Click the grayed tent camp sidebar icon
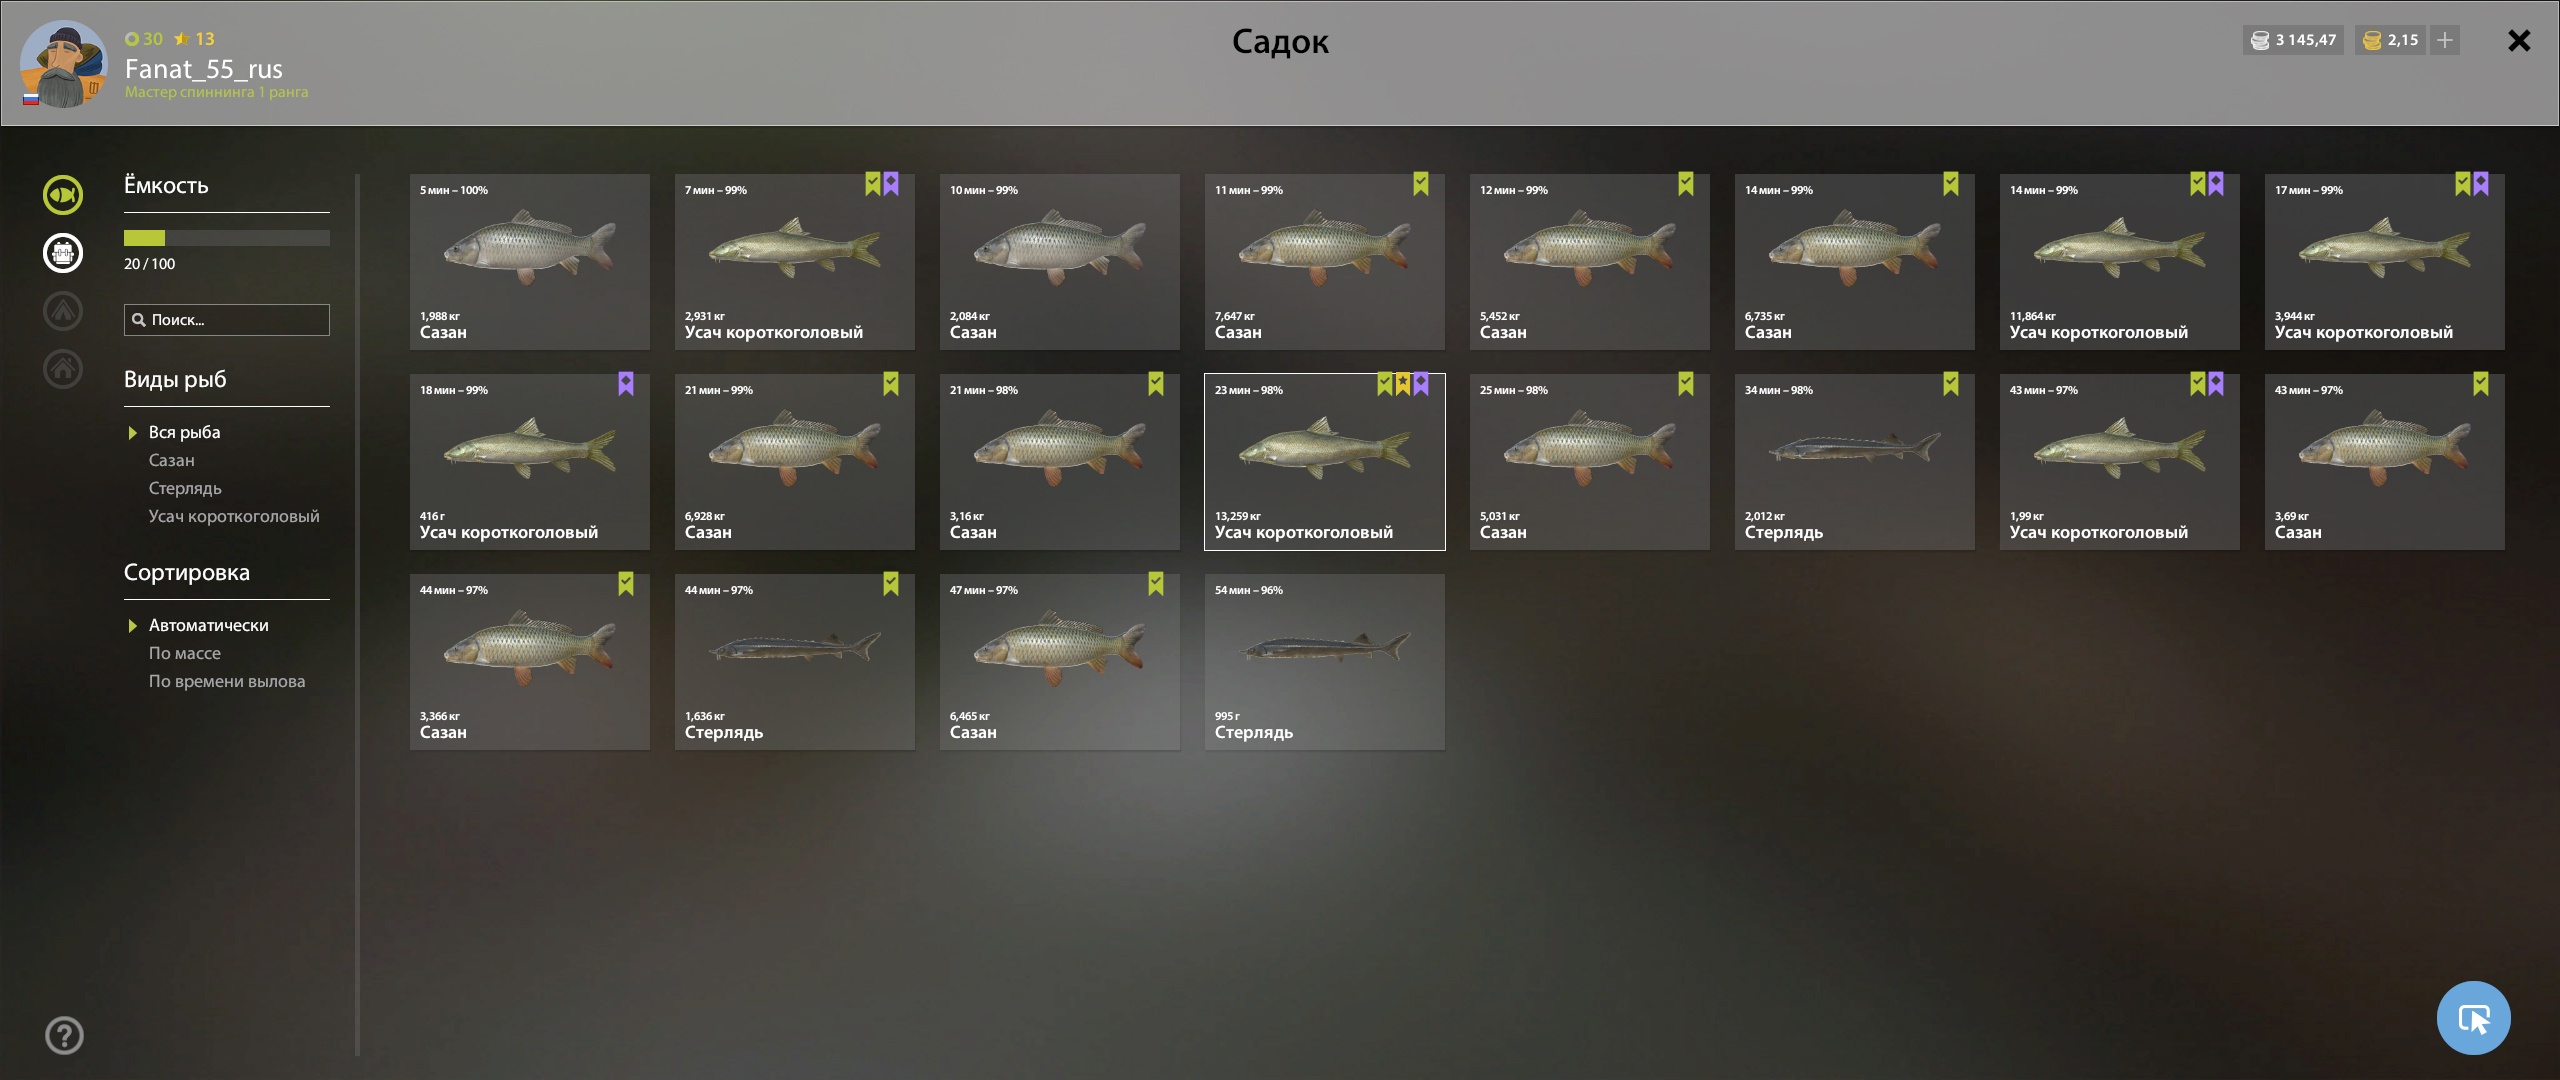This screenshot has height=1080, width=2560. click(x=63, y=311)
